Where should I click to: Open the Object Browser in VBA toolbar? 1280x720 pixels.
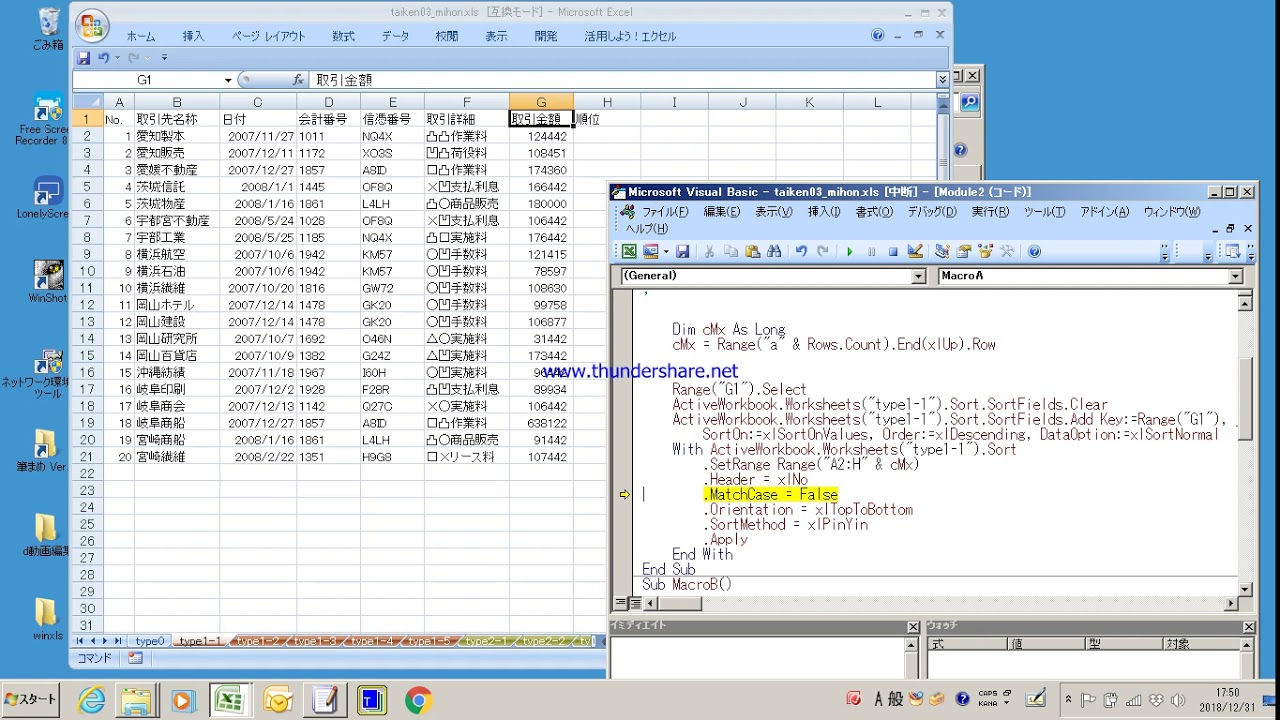[x=986, y=252]
